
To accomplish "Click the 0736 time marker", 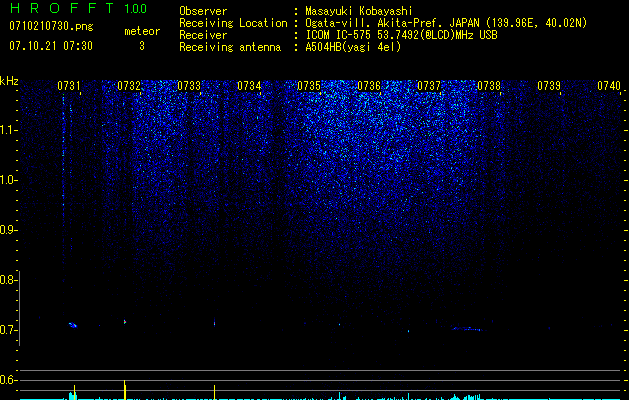I will pos(369,86).
